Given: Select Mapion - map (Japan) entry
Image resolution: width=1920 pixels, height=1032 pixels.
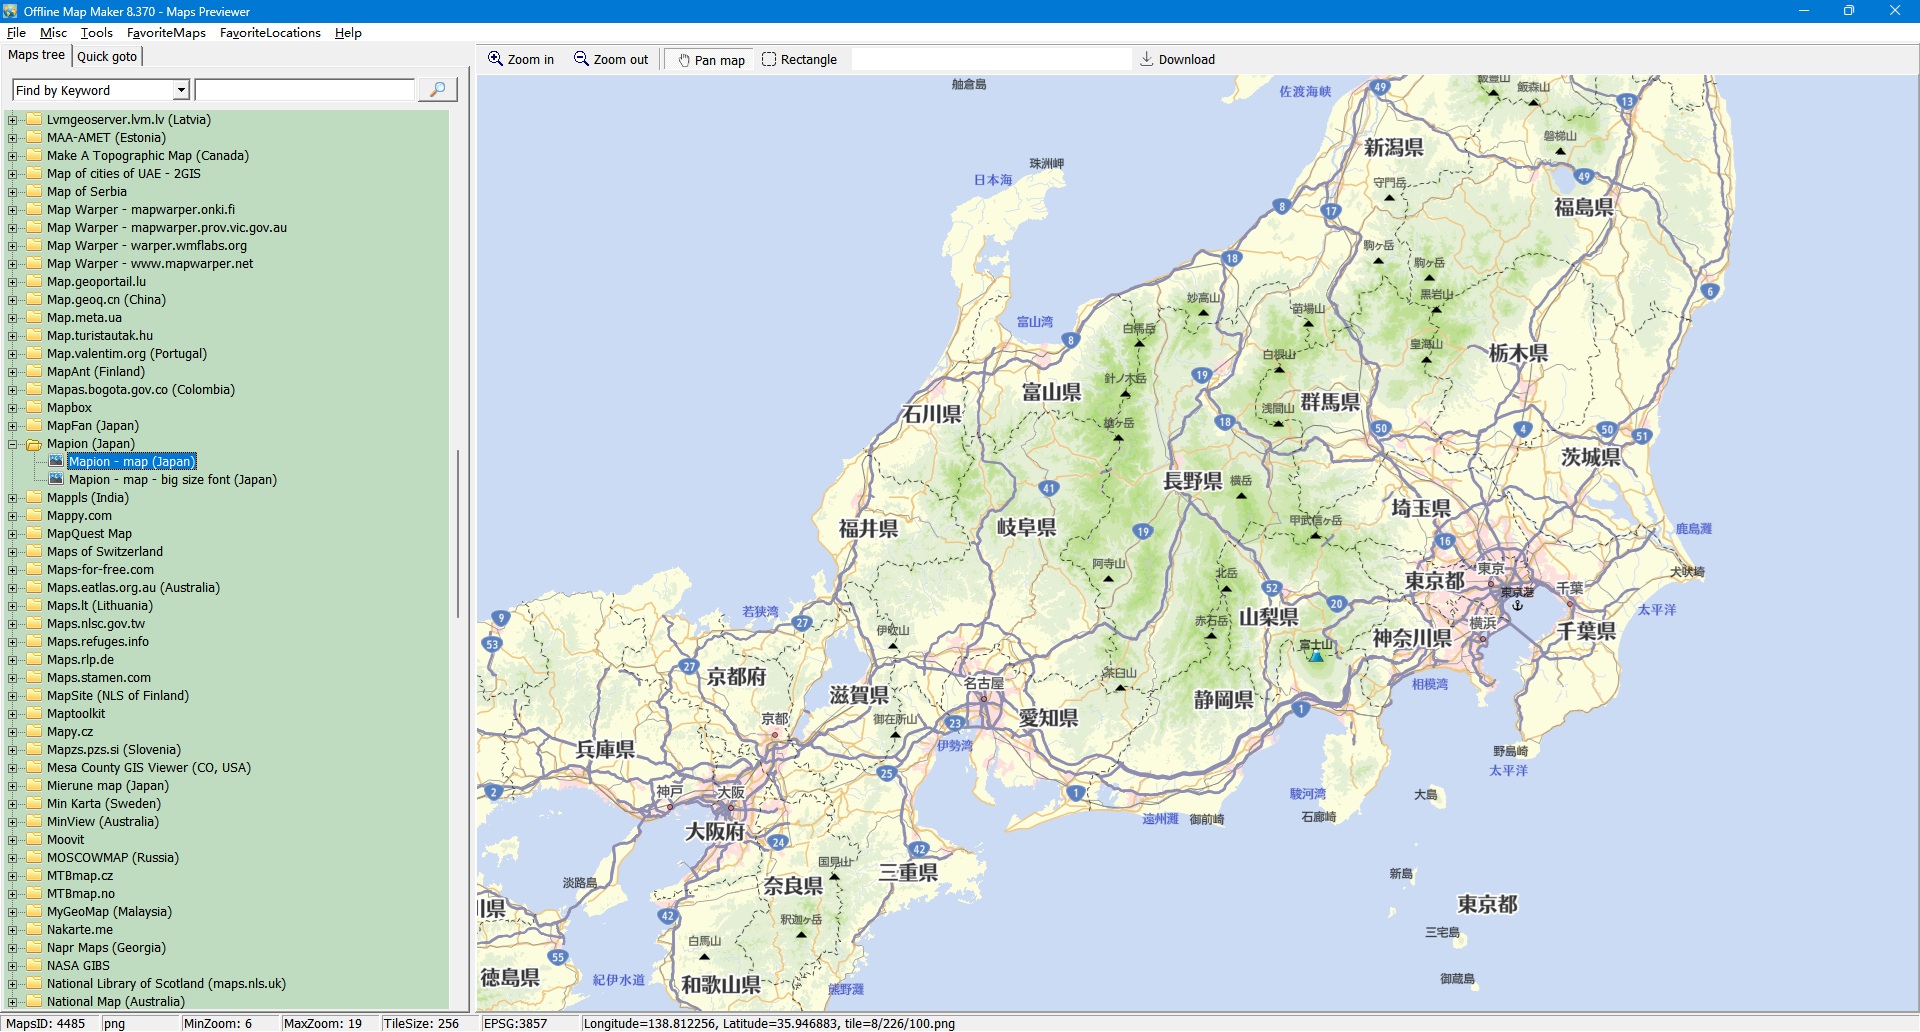Looking at the screenshot, I should pos(132,462).
